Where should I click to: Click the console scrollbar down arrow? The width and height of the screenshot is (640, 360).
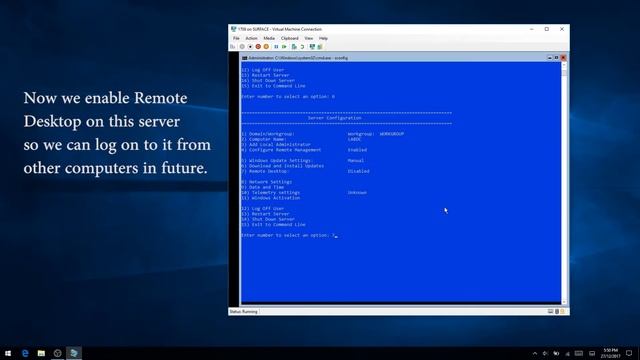pos(564,302)
